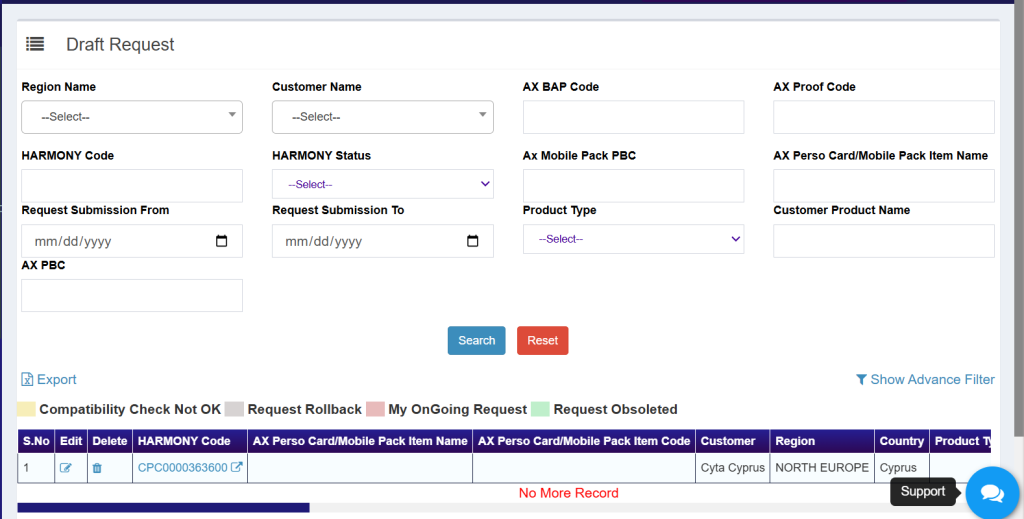Expand the Region Name dropdown
Viewport: 1024px width, 519px height.
132,117
